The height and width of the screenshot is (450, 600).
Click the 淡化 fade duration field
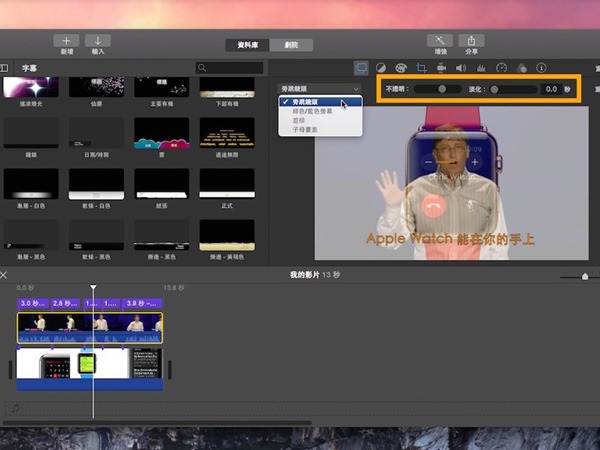[x=550, y=89]
